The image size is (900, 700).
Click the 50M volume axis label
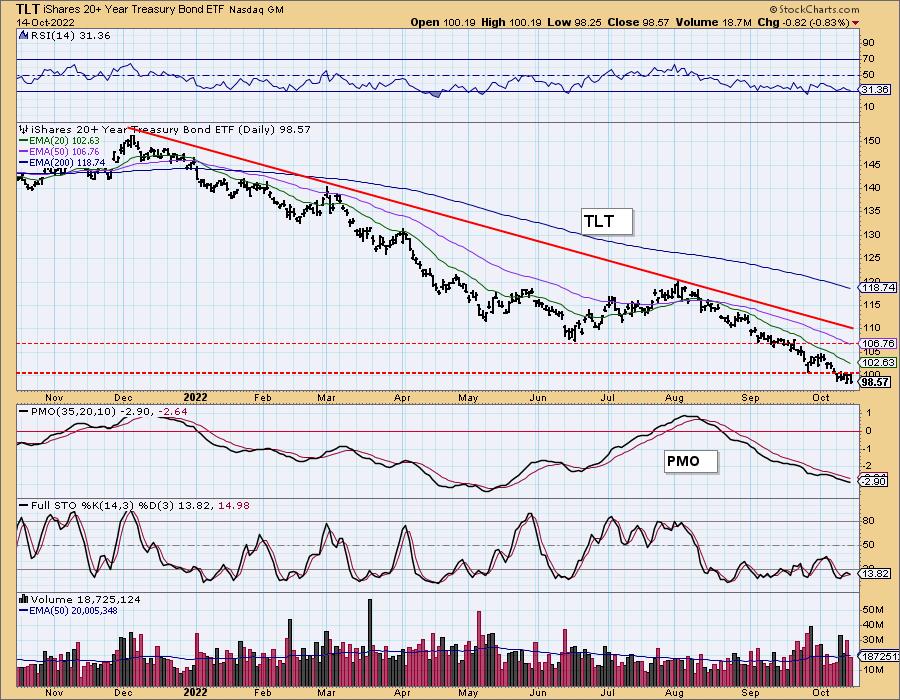[x=874, y=609]
